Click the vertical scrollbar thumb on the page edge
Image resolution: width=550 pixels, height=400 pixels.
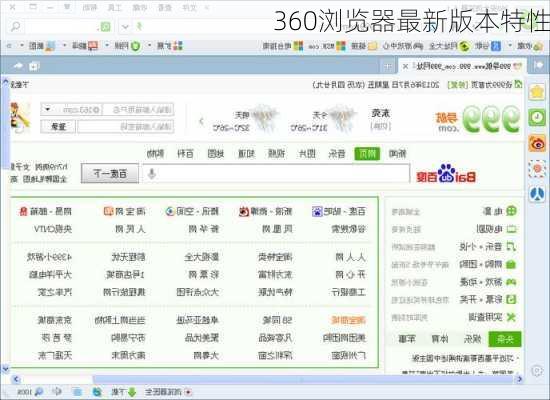click(x=6, y=127)
